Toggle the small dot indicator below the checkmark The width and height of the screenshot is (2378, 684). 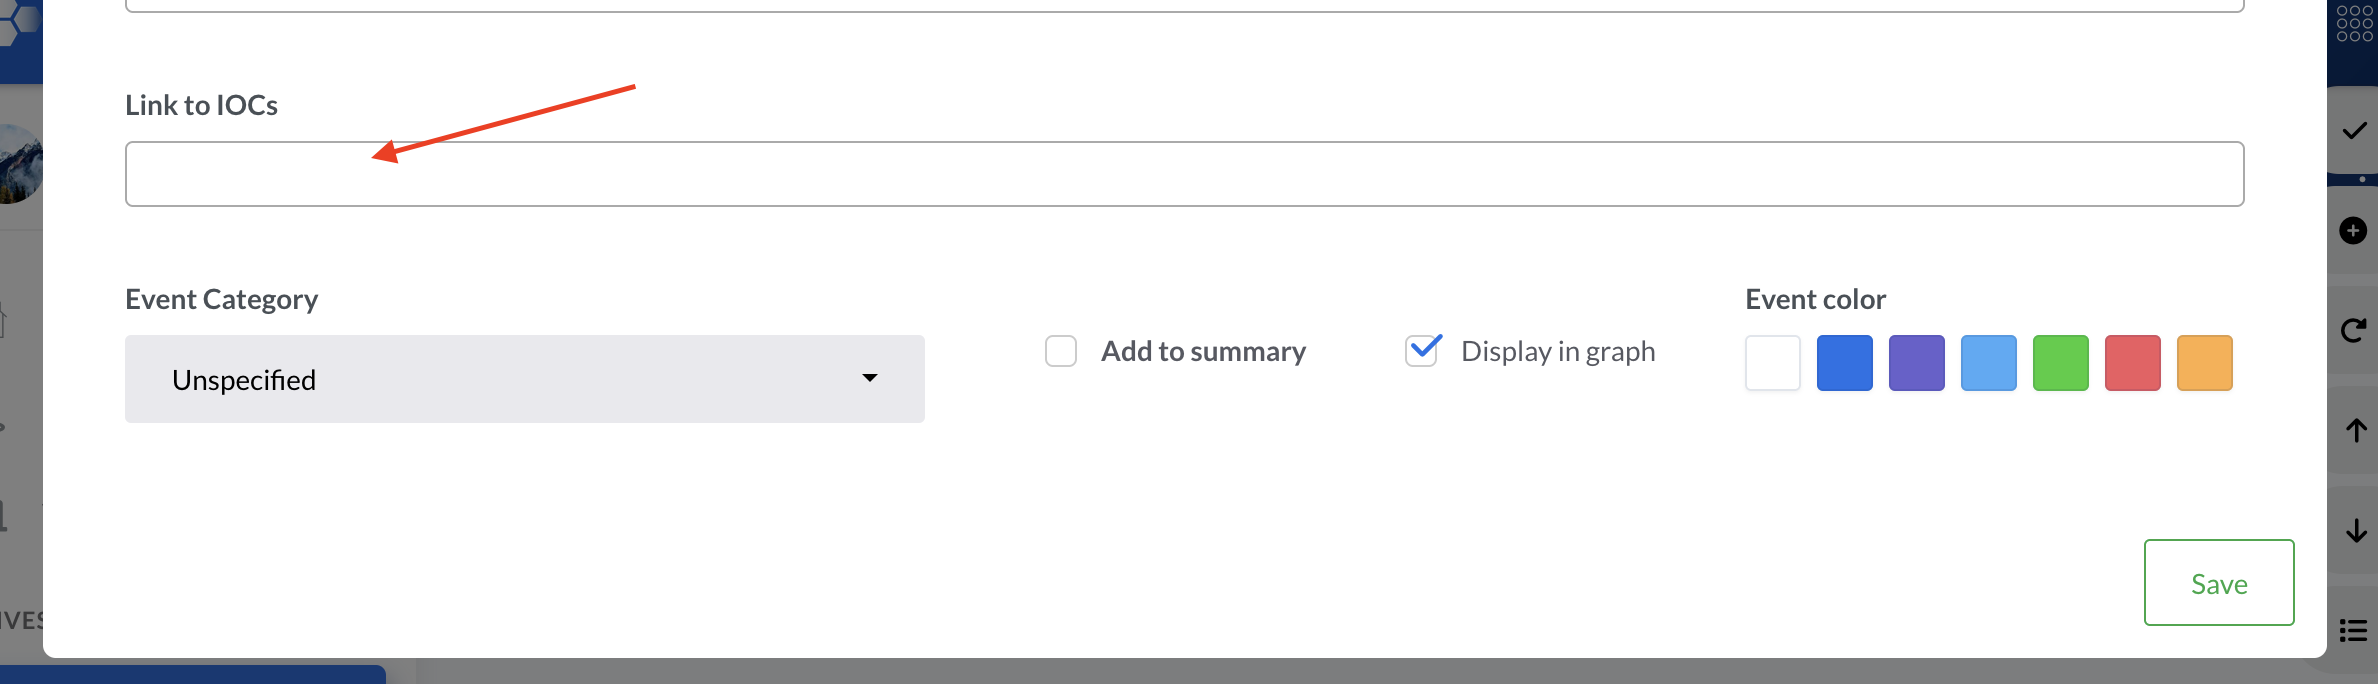click(x=2362, y=181)
